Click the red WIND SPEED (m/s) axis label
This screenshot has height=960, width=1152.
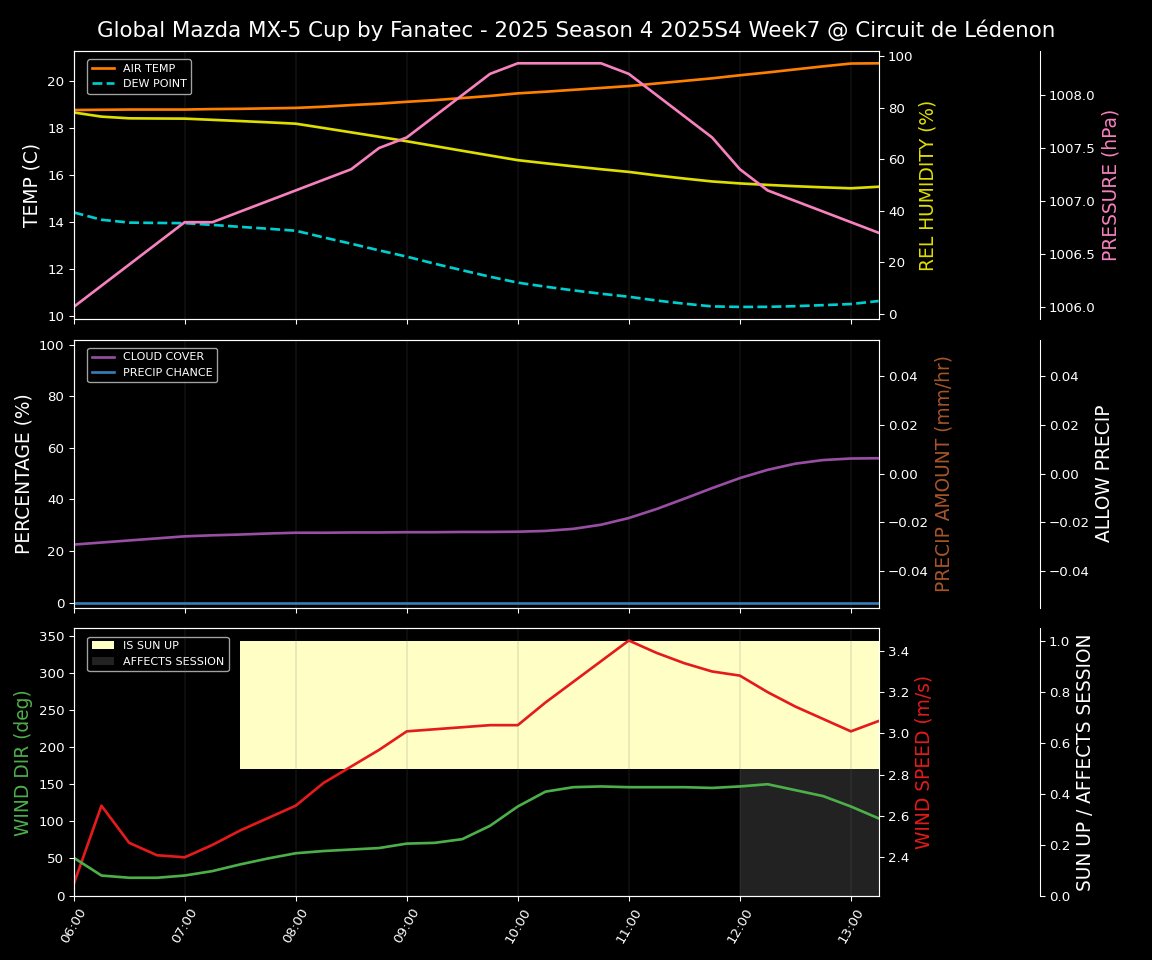[x=923, y=762]
